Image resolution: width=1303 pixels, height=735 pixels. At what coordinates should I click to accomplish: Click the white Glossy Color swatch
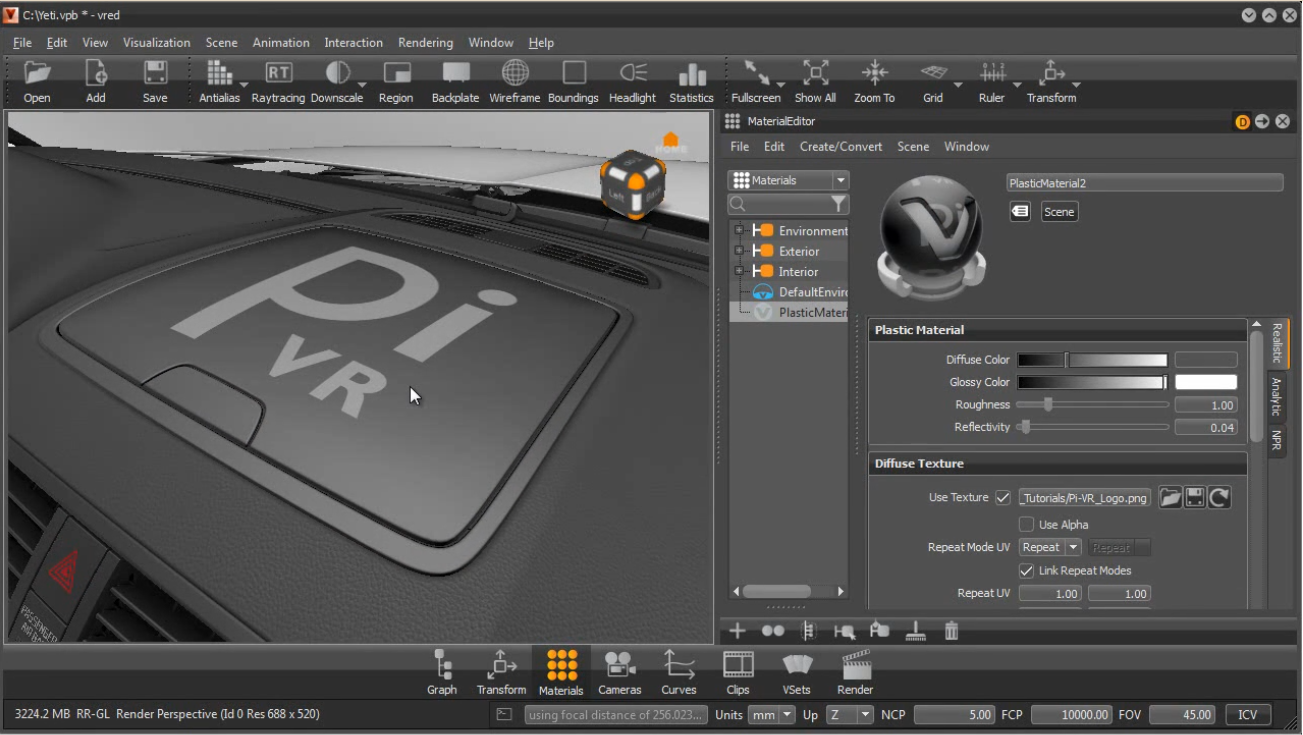click(1206, 382)
